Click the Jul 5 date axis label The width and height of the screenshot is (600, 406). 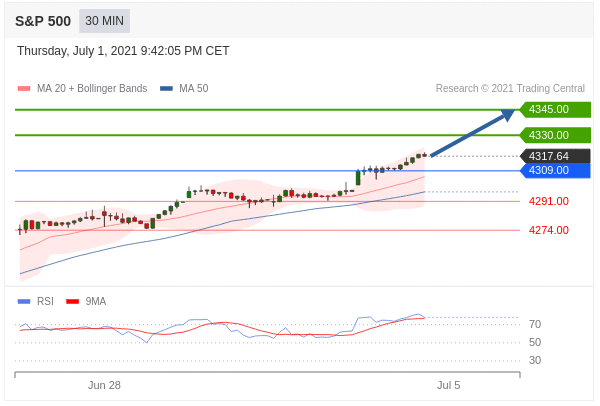pos(448,385)
